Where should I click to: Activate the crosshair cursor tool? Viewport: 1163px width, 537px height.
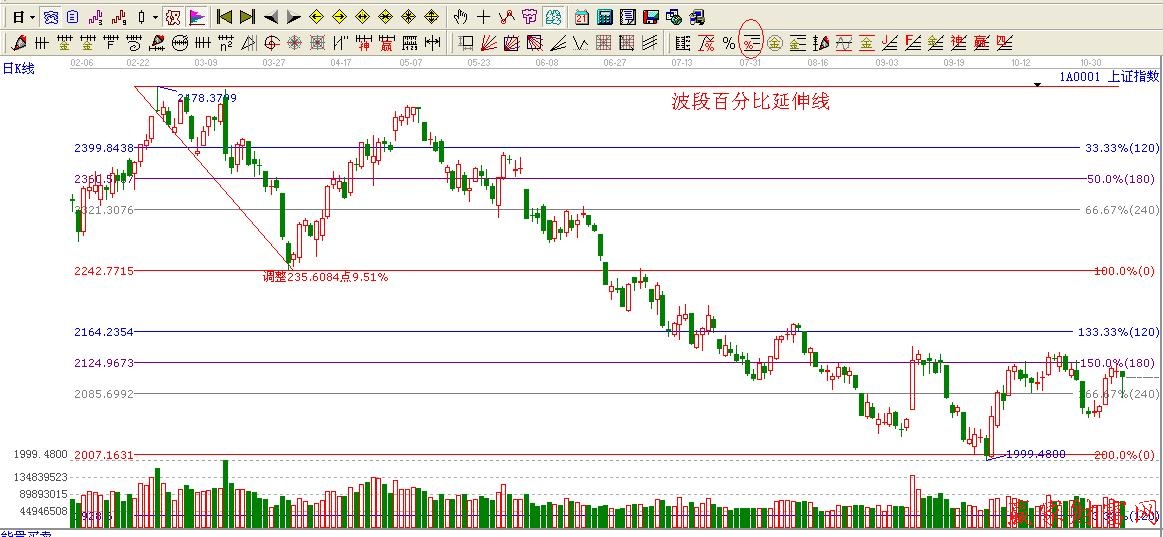(x=484, y=17)
